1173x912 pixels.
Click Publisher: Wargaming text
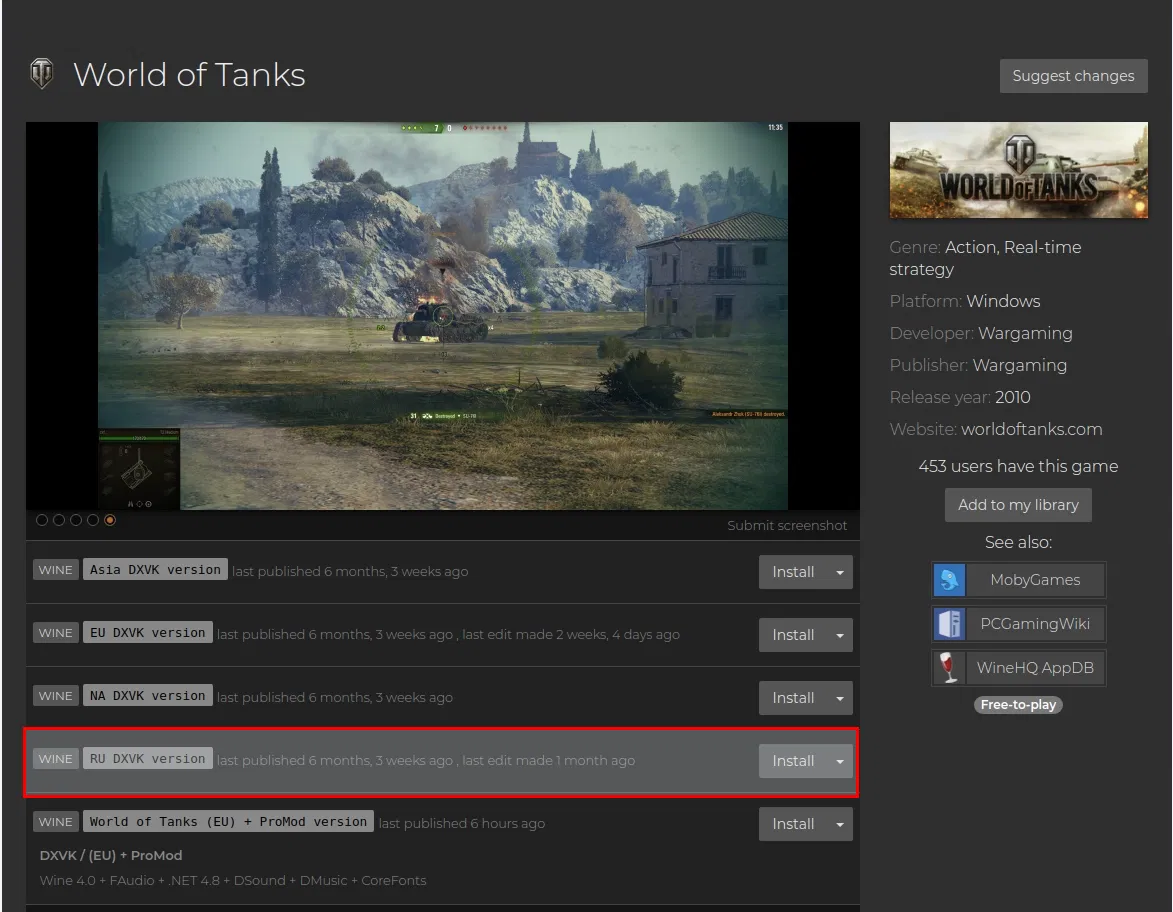tap(978, 365)
